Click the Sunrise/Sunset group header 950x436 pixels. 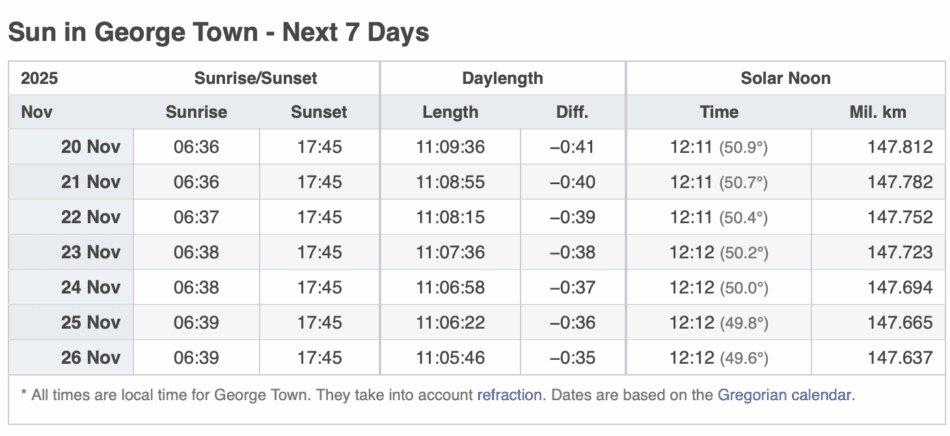(x=257, y=78)
